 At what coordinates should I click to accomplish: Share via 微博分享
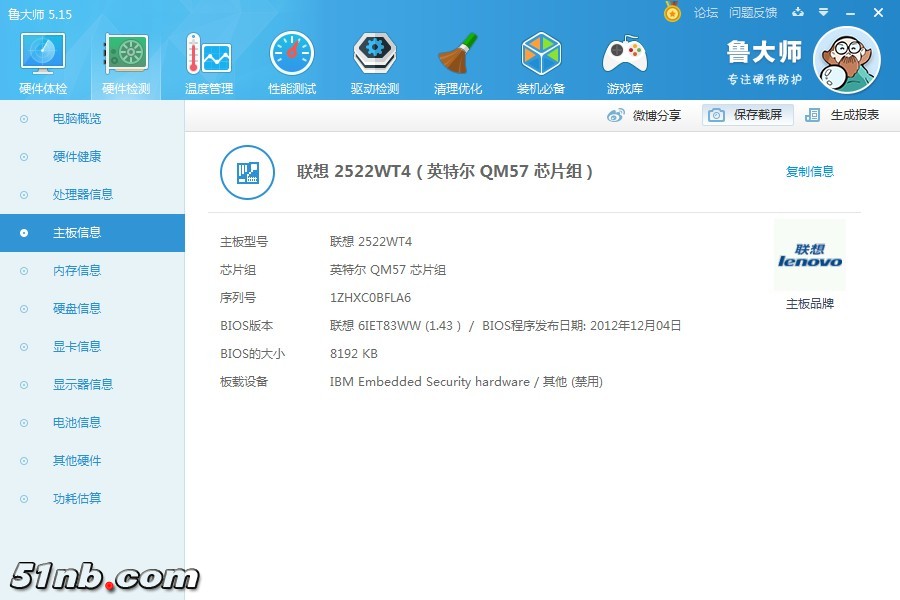644,115
